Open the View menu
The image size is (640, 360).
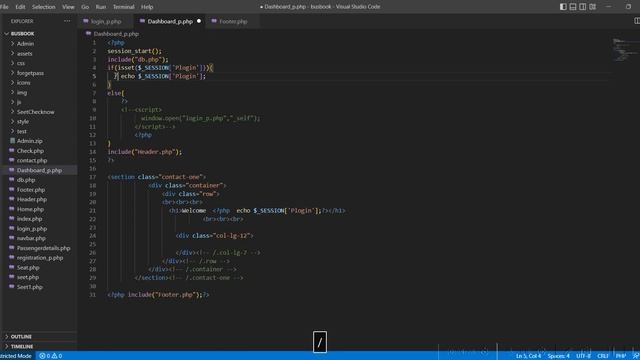(68, 7)
